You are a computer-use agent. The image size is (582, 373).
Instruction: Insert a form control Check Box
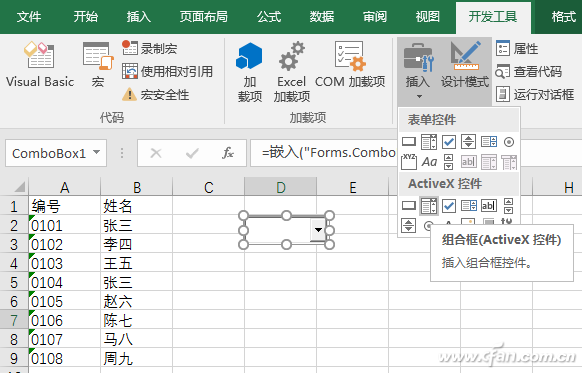(449, 142)
